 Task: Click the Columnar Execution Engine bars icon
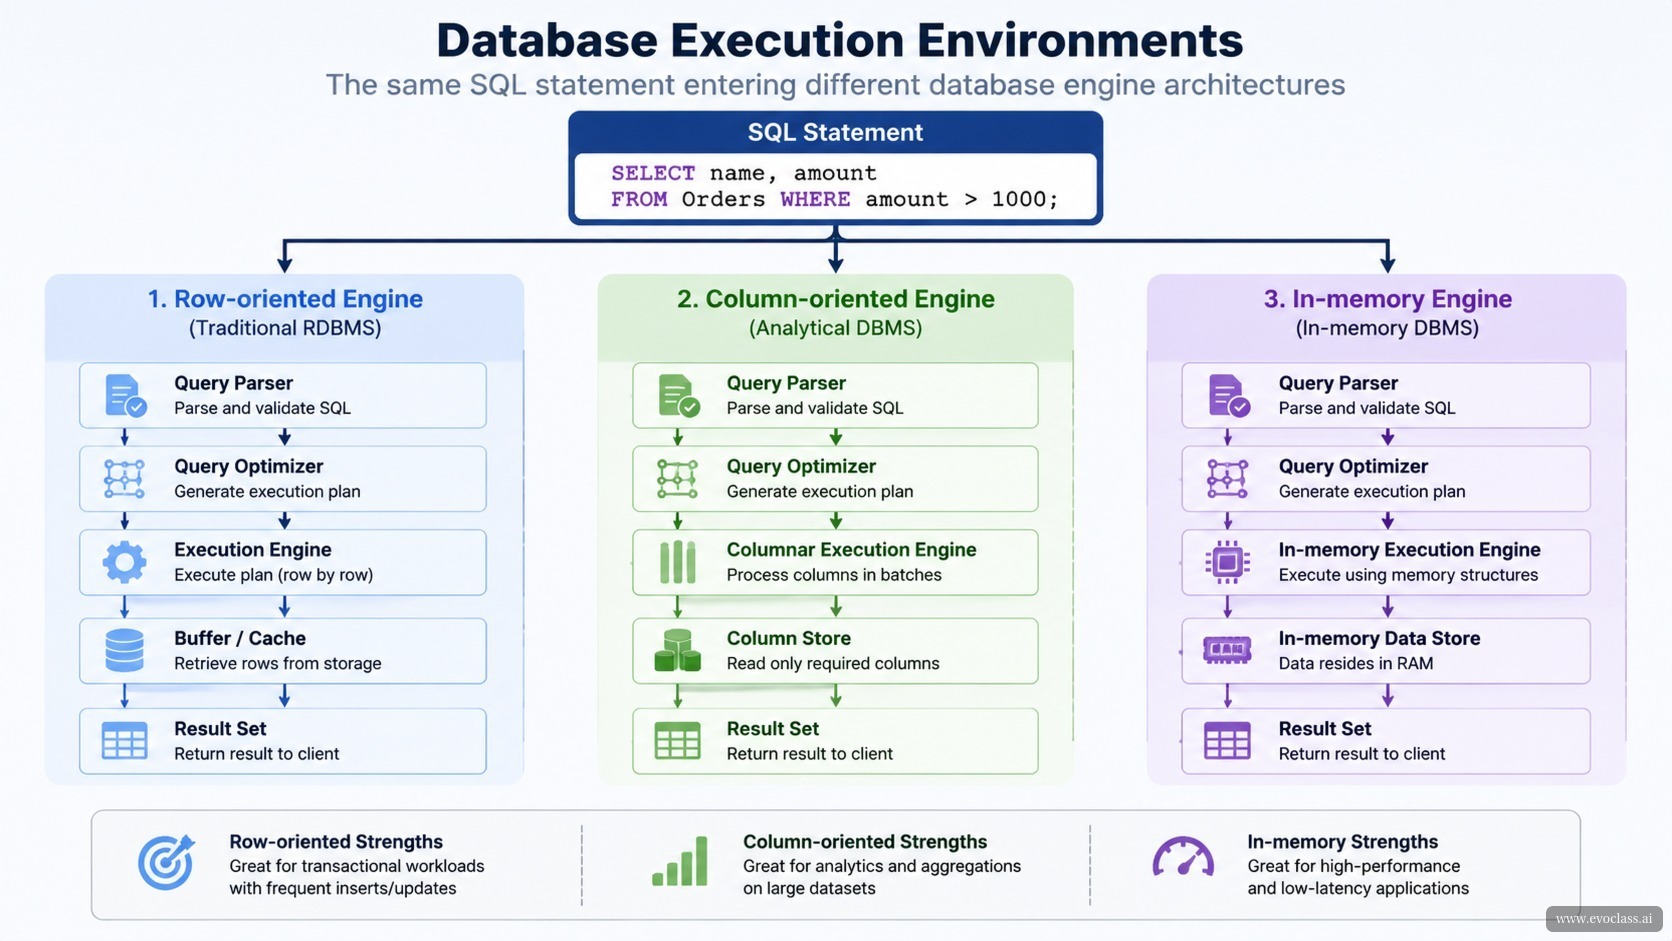coord(678,562)
